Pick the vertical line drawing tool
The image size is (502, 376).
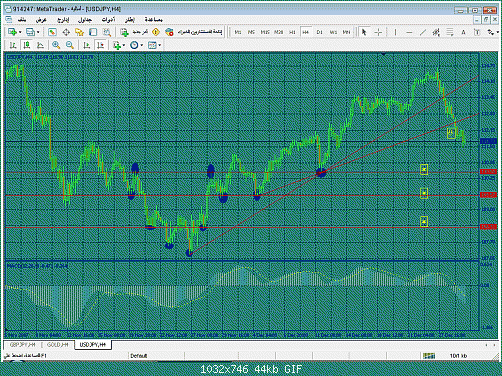coord(395,32)
